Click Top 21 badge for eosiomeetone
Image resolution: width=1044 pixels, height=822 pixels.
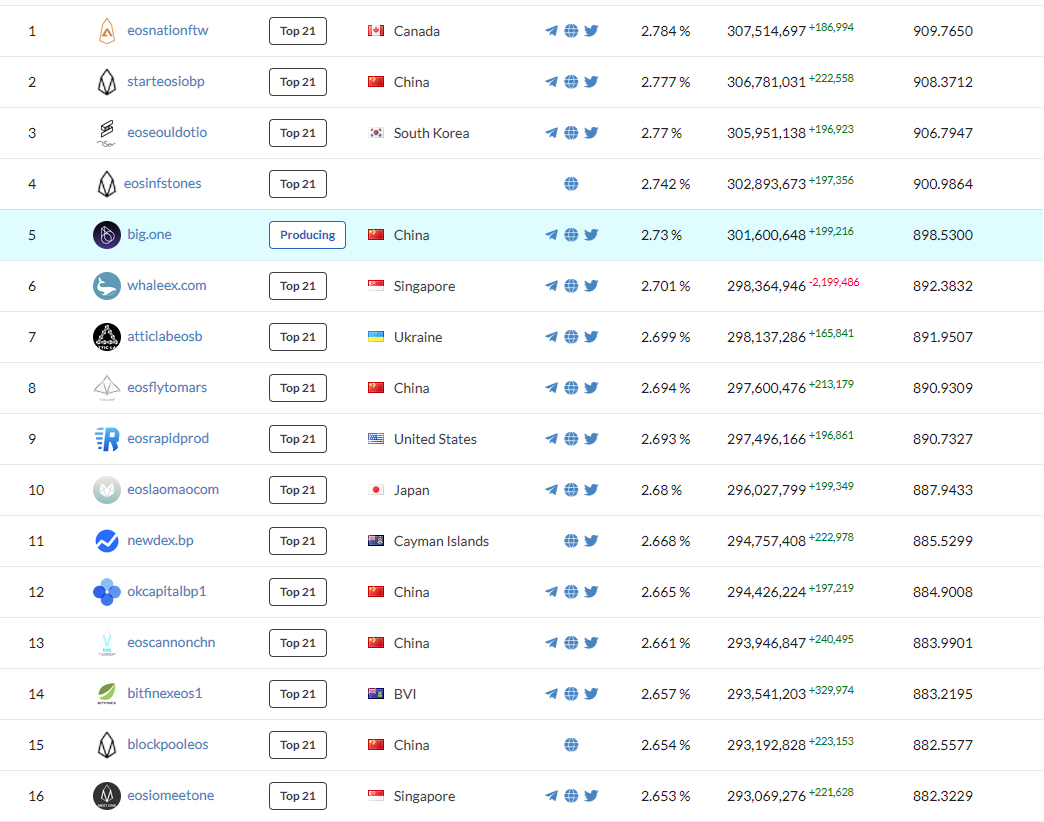pyautogui.click(x=298, y=796)
